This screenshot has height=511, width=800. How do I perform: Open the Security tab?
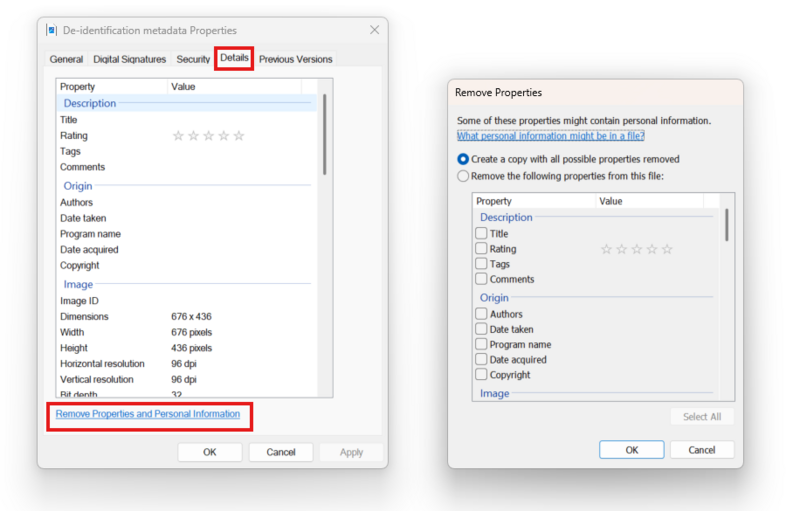pos(193,59)
